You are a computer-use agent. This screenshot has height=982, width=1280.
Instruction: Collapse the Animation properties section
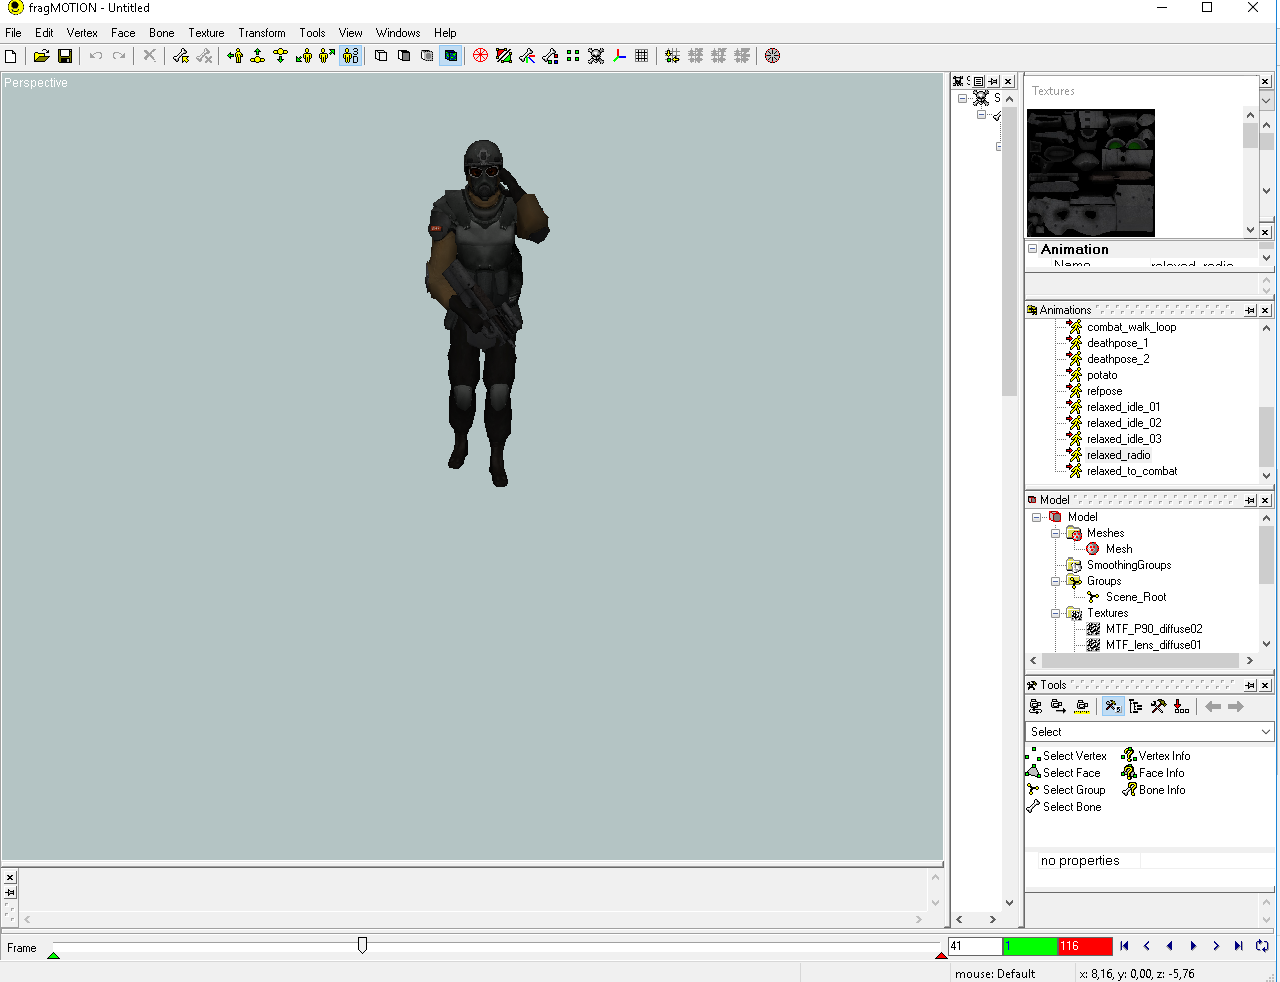1033,249
